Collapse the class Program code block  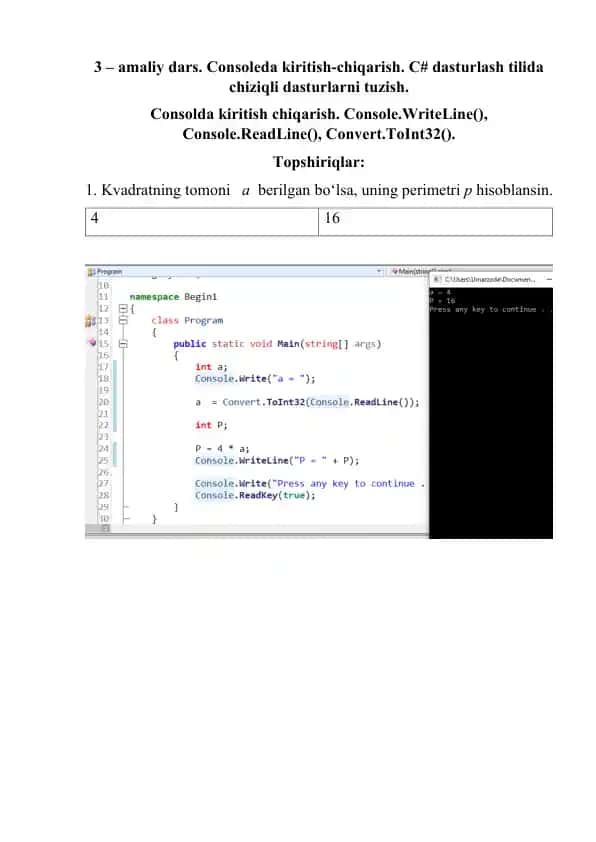click(x=123, y=321)
